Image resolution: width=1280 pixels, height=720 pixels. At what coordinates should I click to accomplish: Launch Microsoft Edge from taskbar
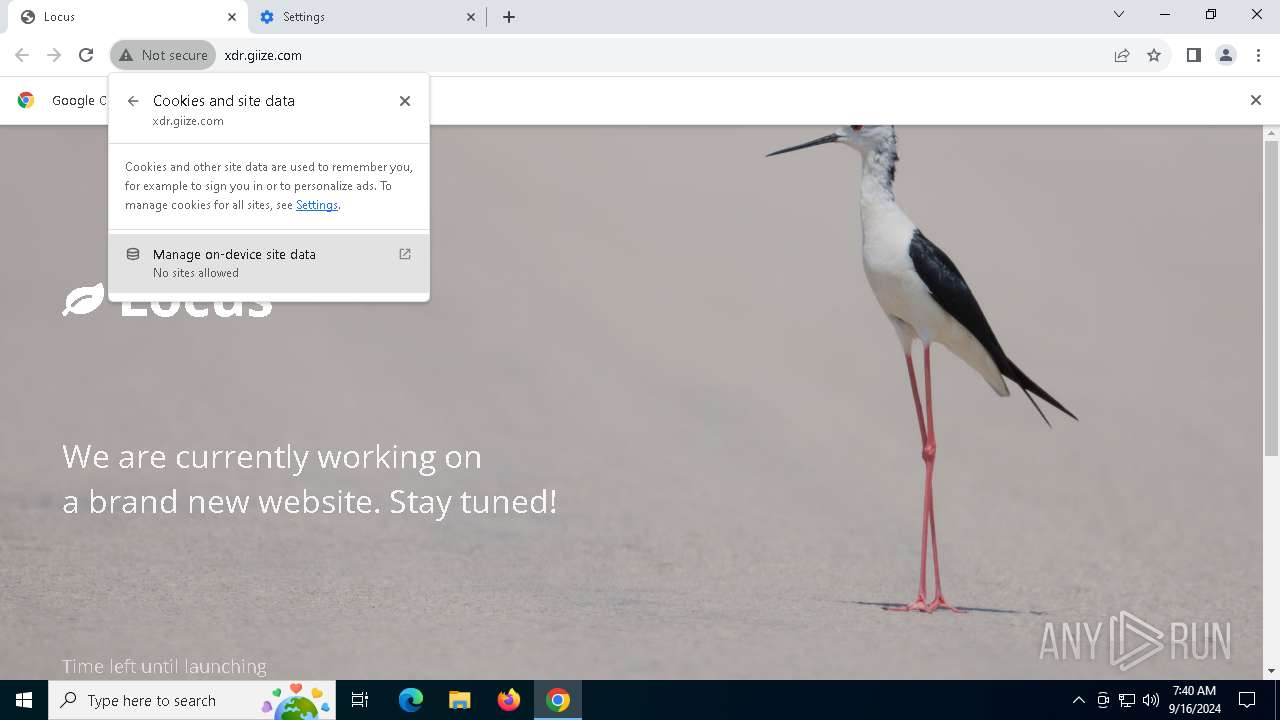(411, 700)
